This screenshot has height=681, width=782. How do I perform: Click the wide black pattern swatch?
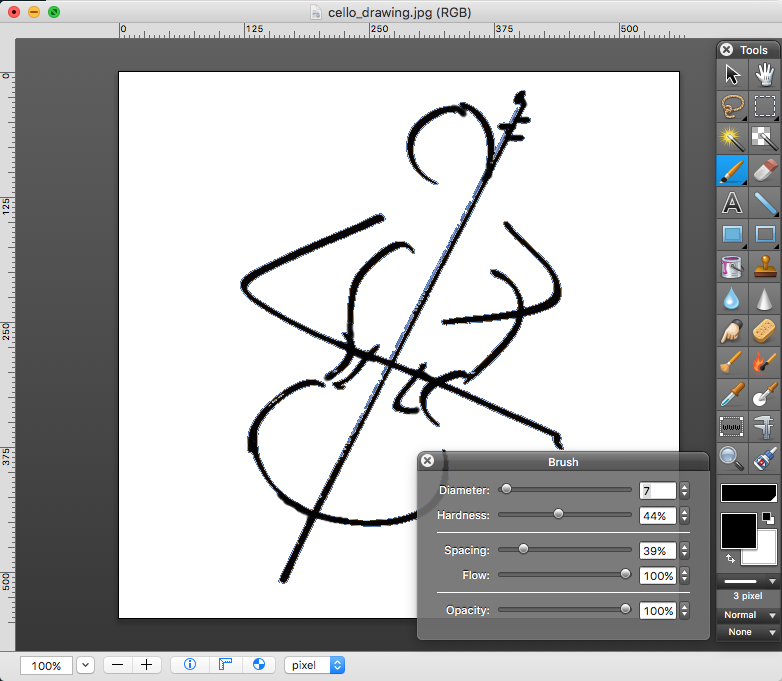pos(749,493)
